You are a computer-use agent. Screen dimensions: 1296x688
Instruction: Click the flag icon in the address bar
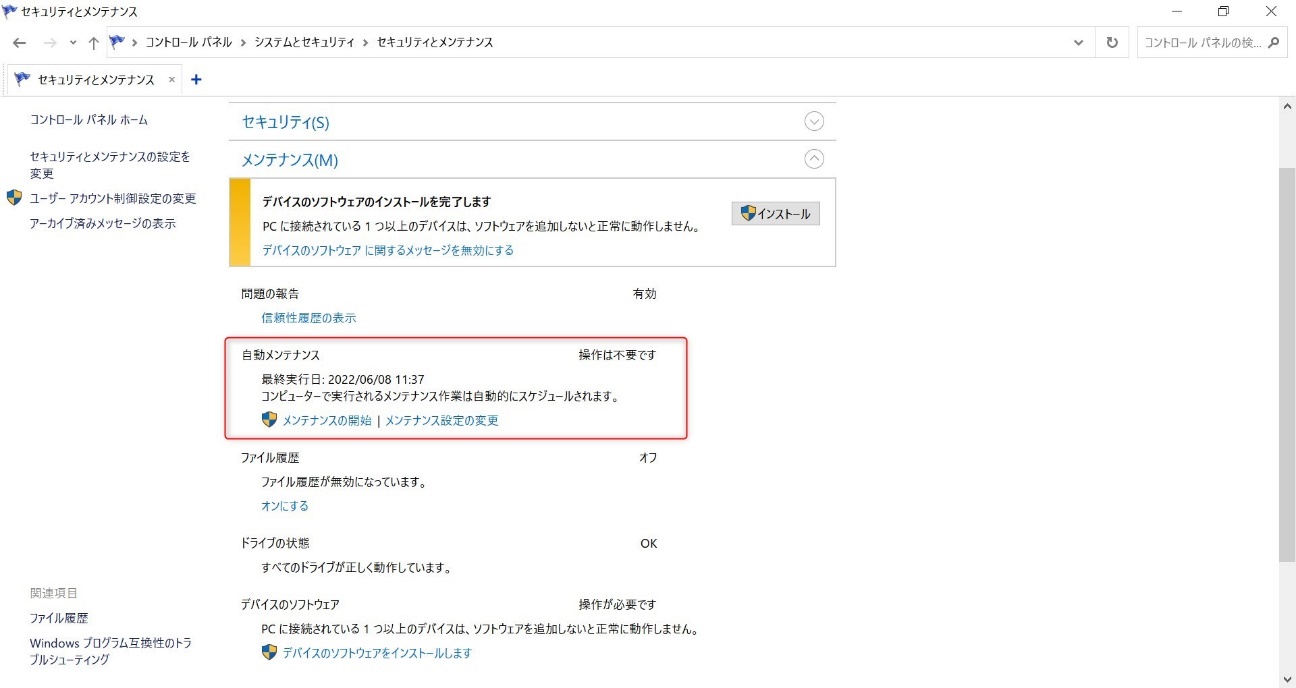coord(119,42)
